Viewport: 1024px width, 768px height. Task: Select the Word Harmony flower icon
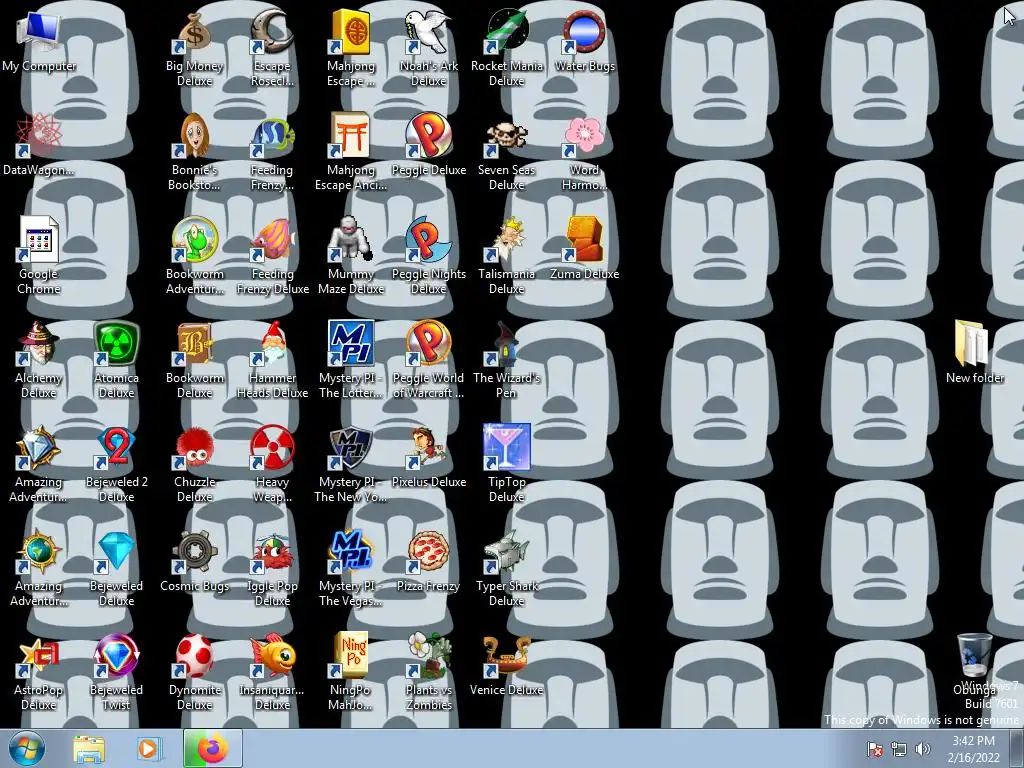coord(584,136)
